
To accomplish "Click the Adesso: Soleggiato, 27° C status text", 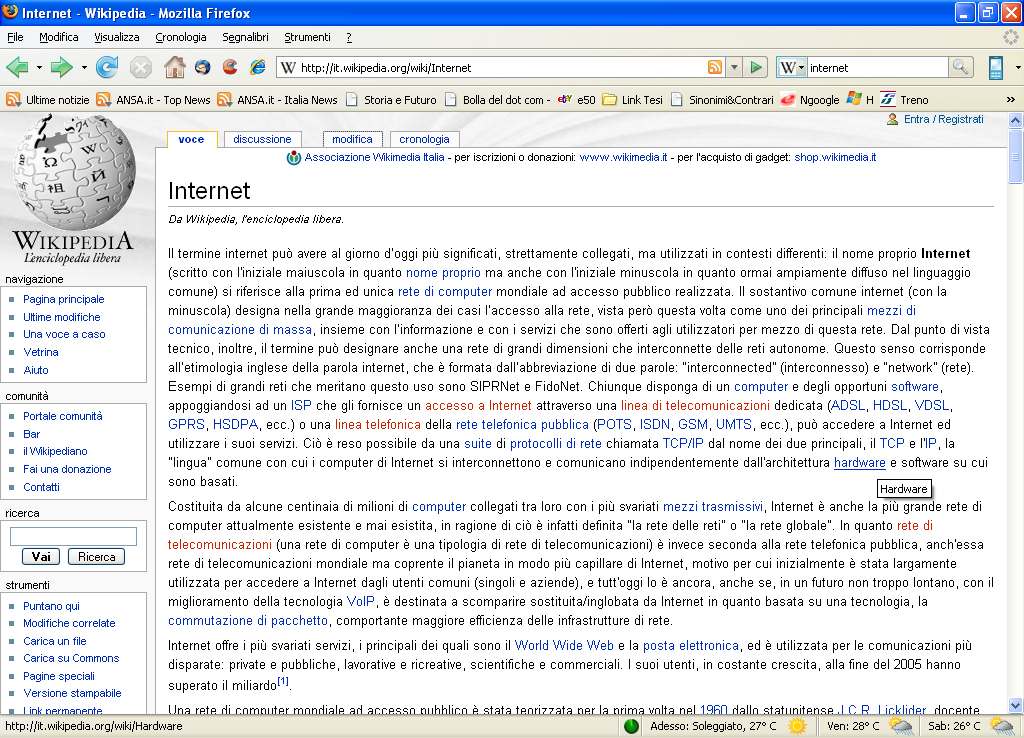I will (x=713, y=726).
